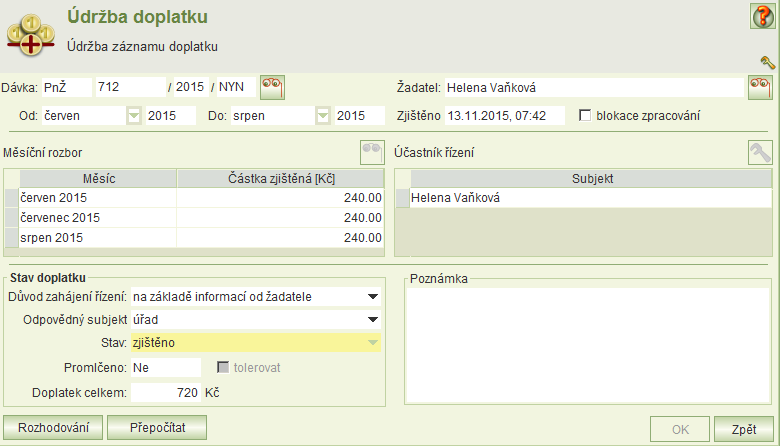The width and height of the screenshot is (780, 446).
Task: View Žadatel details with the glasses icon
Action: click(761, 88)
